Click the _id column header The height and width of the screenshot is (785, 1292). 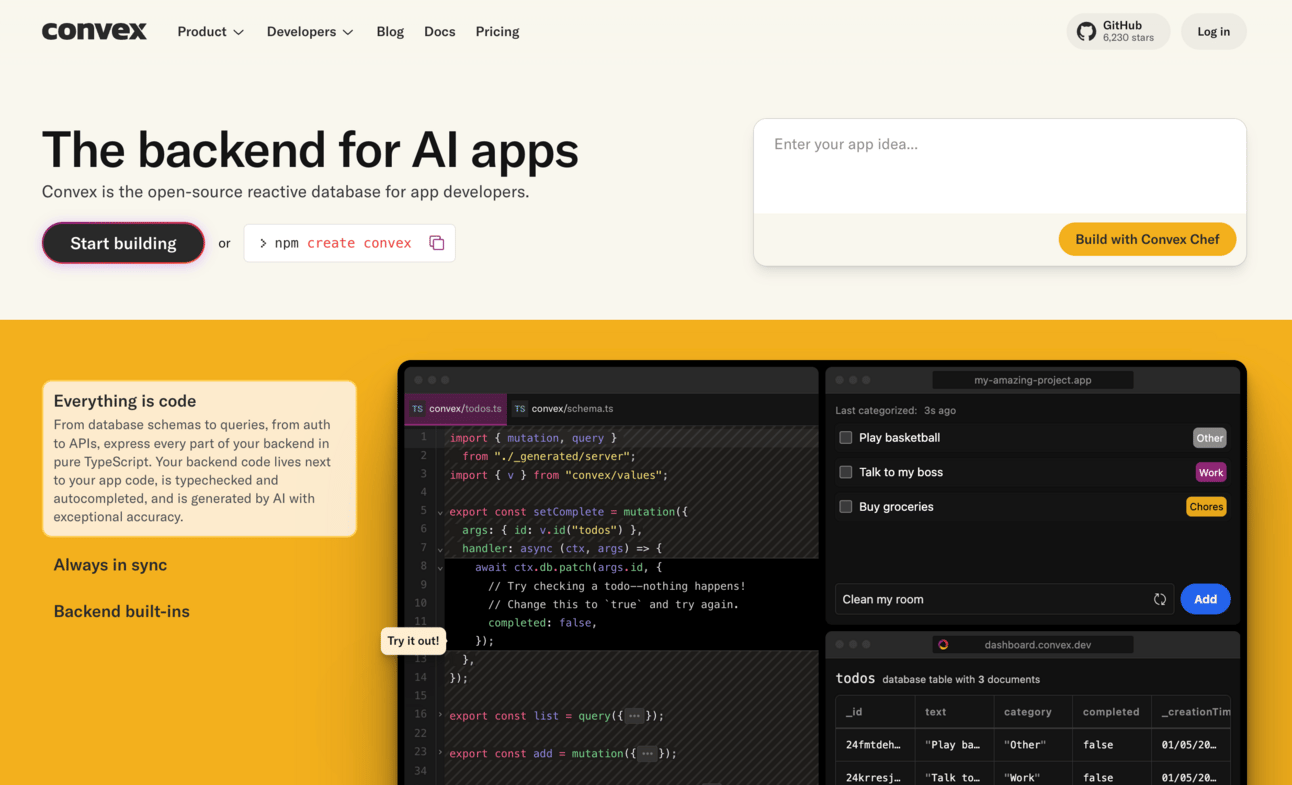[875, 712]
